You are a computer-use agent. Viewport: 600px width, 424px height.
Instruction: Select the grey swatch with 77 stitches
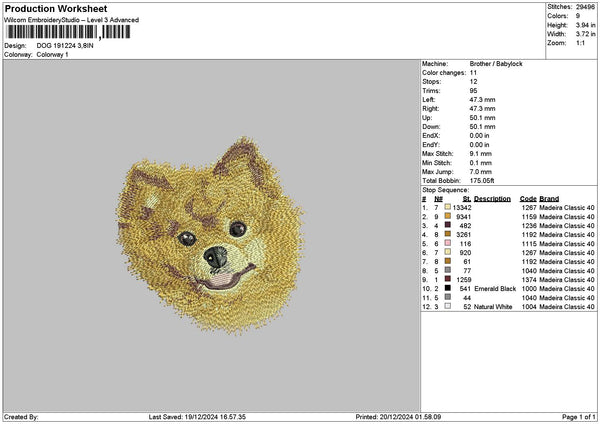point(448,270)
